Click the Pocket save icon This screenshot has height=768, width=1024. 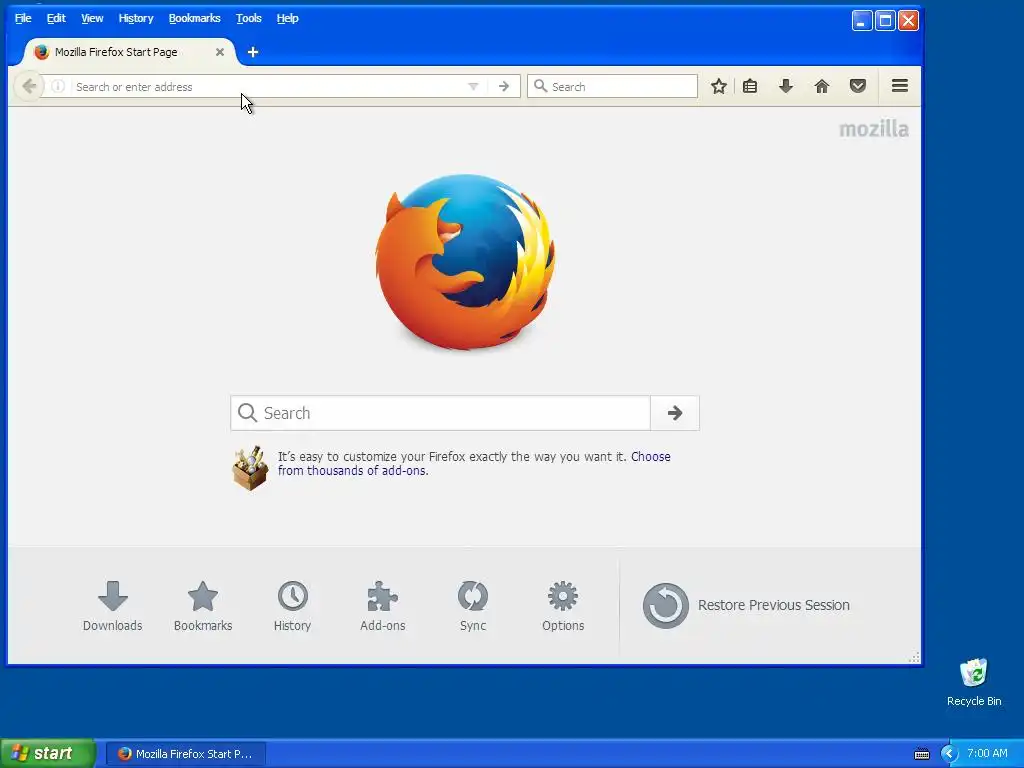coord(857,86)
